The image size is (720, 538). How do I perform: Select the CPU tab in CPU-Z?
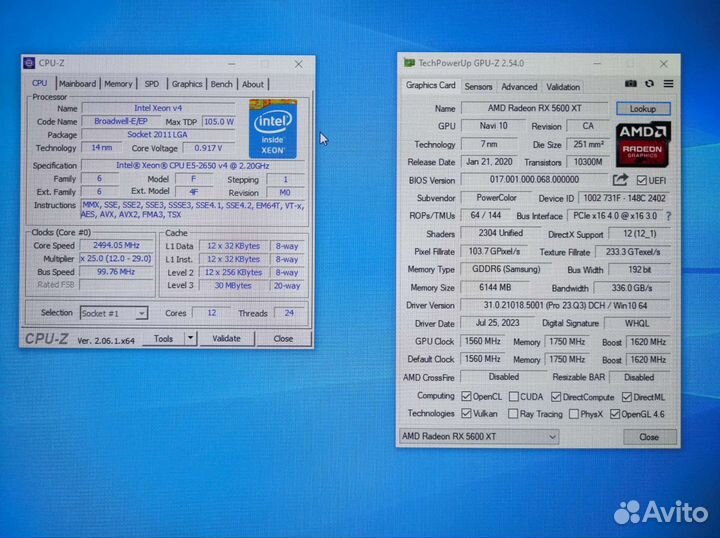point(39,83)
